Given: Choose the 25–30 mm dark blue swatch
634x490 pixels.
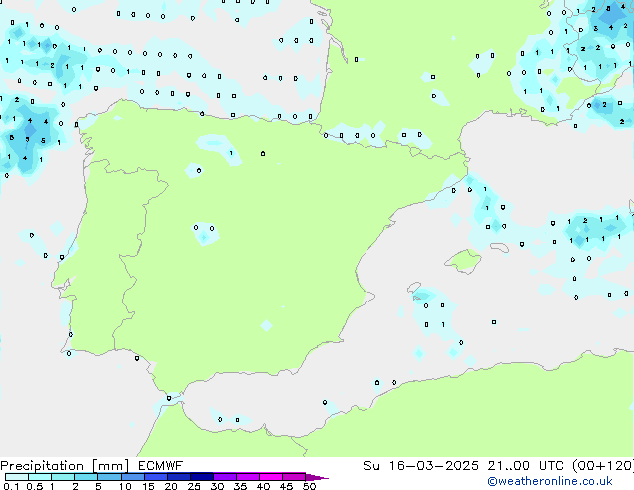Looking at the screenshot, I should pyautogui.click(x=202, y=477).
